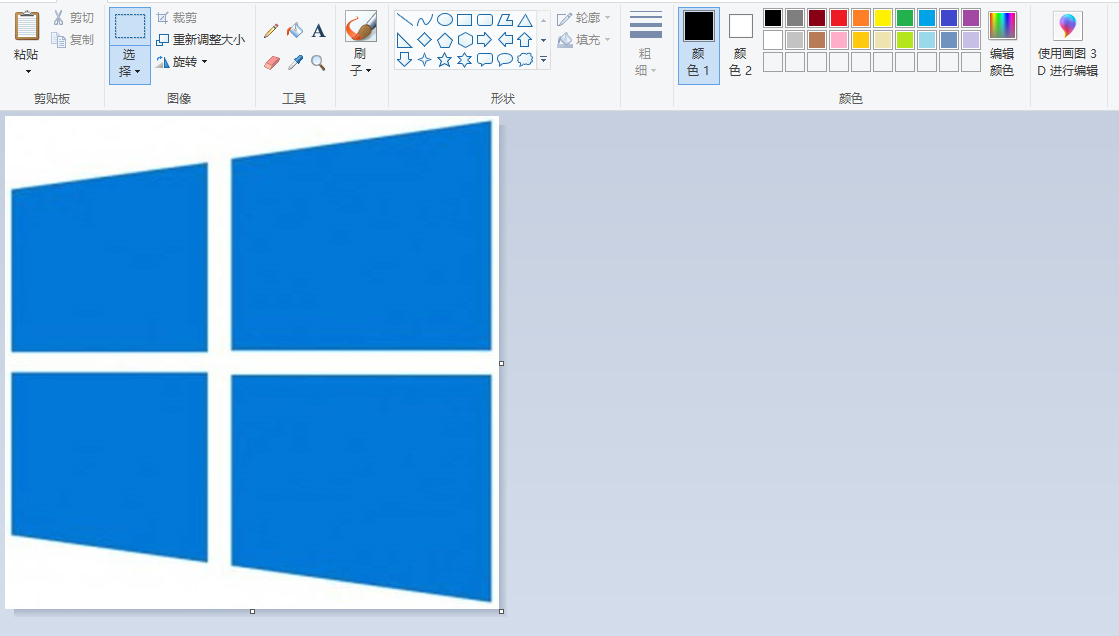Viewport: 1119px width, 636px height.
Task: Choose the Pentagon shape
Action: pos(445,40)
